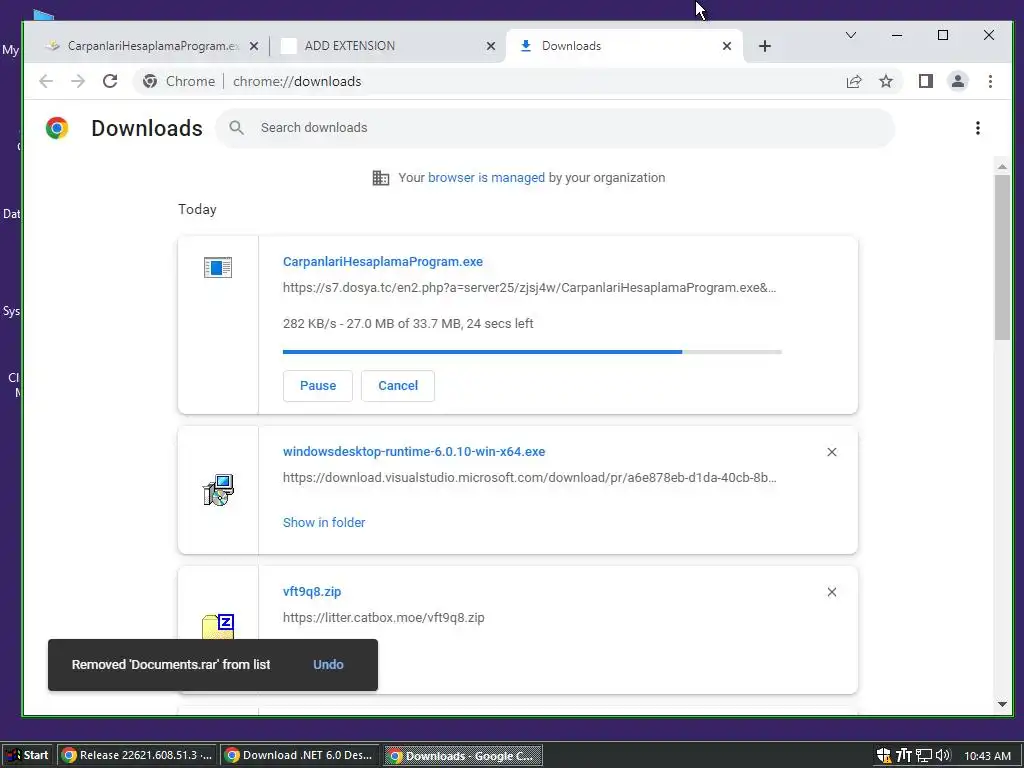Click the search magnifier icon in Downloads
1024x768 pixels.
coord(236,128)
